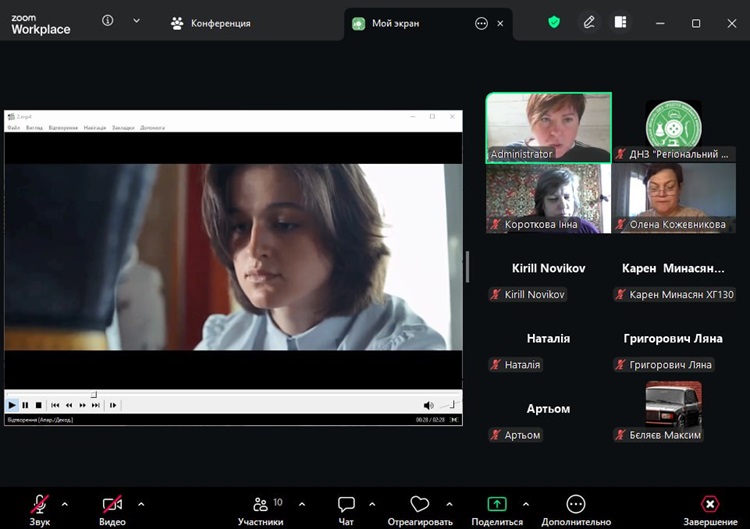Expand audio options arrow next to Звук
This screenshot has width=750, height=529.
(65, 504)
